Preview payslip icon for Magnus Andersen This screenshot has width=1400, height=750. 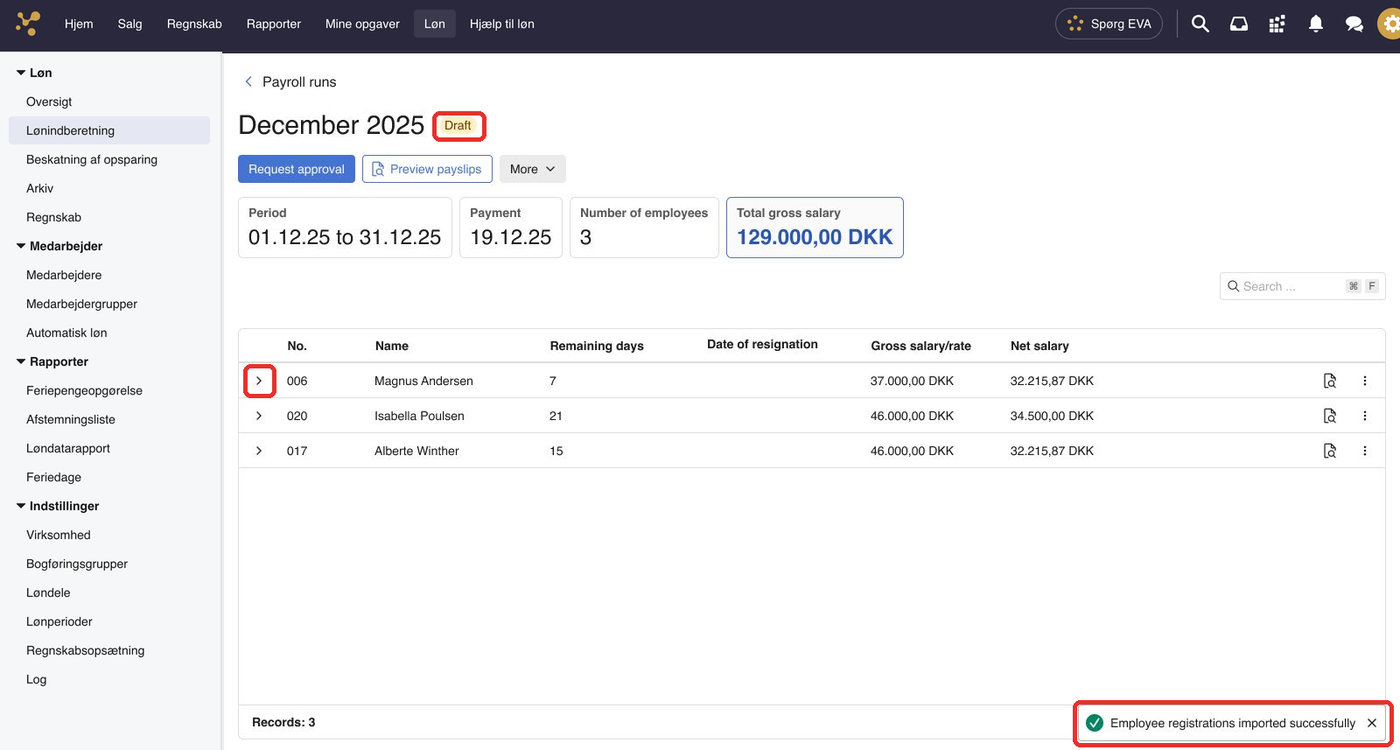[1329, 381]
